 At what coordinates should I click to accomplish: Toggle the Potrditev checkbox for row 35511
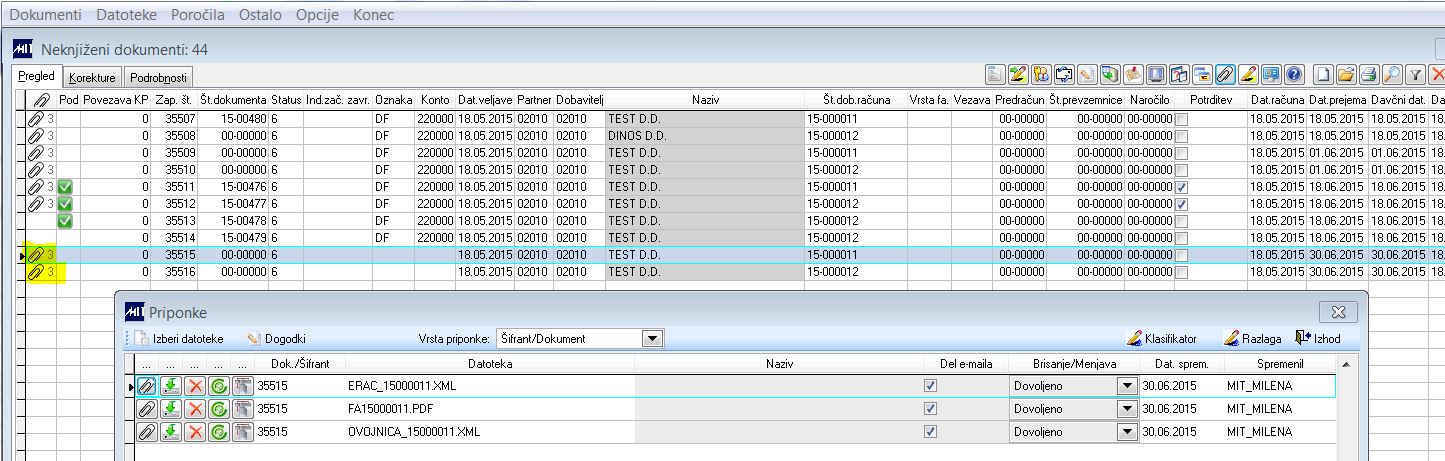click(1182, 186)
